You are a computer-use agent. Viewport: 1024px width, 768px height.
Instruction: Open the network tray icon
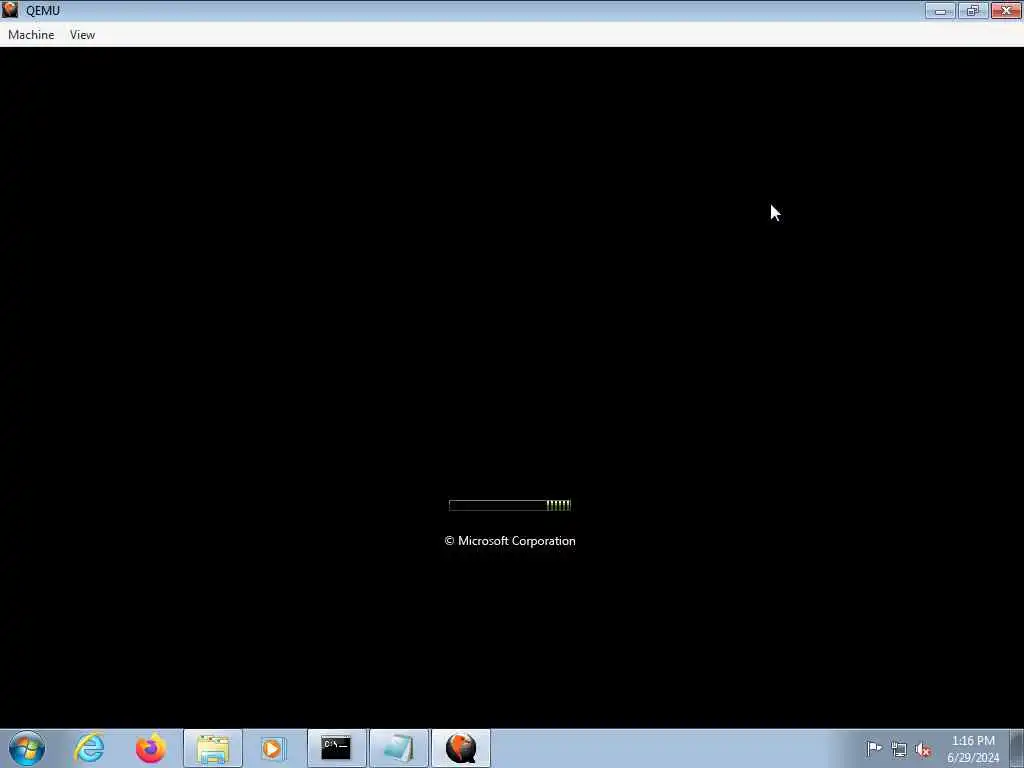899,749
